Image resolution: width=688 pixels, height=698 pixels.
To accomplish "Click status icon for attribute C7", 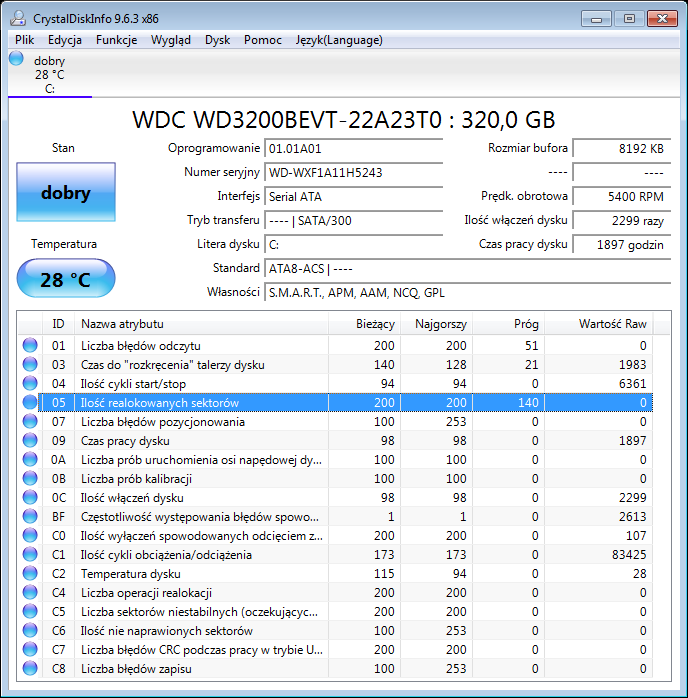I will 30,649.
